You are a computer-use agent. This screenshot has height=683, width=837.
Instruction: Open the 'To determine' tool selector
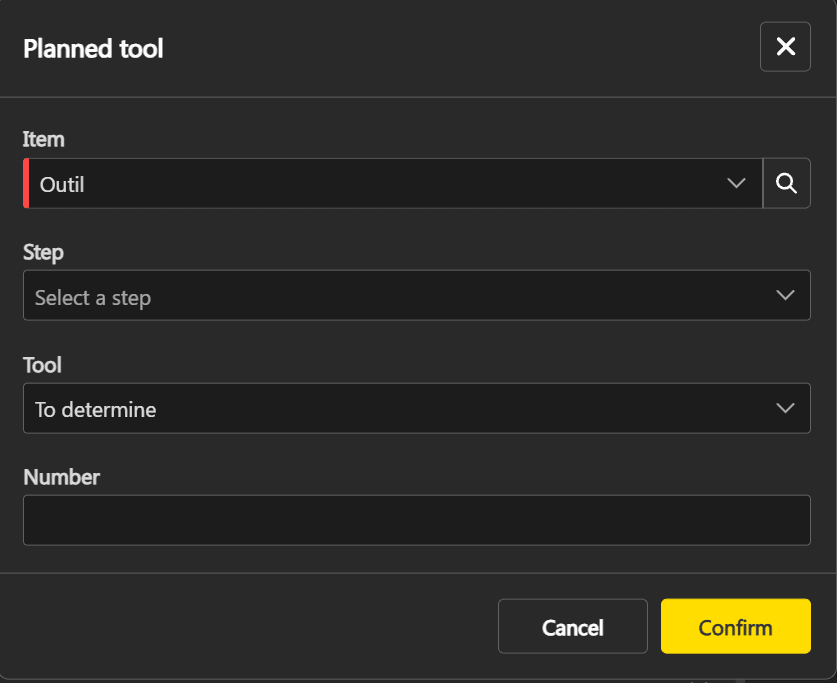pos(417,408)
